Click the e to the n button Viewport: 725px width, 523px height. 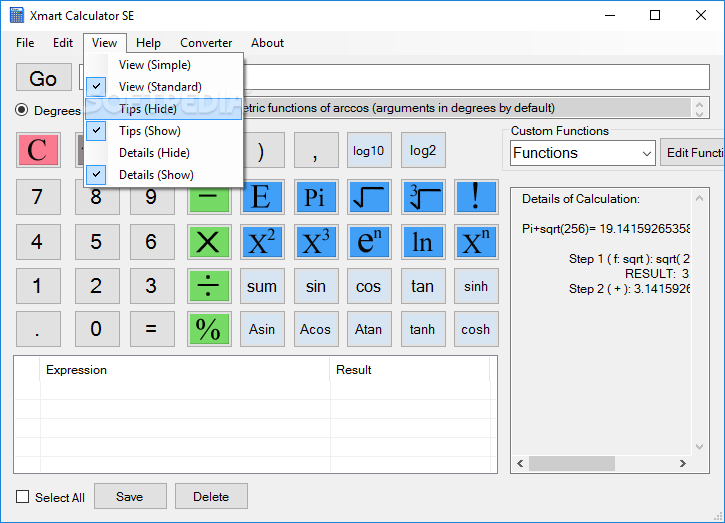(x=369, y=242)
